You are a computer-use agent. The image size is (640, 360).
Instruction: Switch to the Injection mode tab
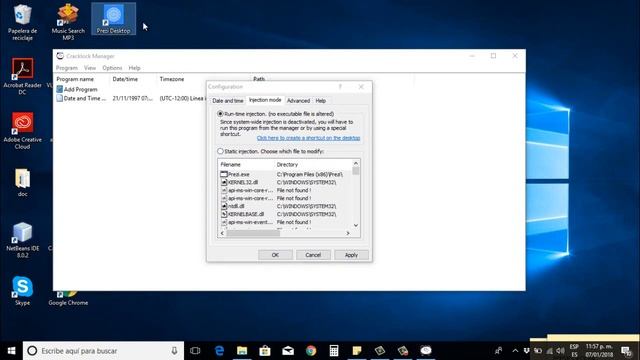(265, 100)
